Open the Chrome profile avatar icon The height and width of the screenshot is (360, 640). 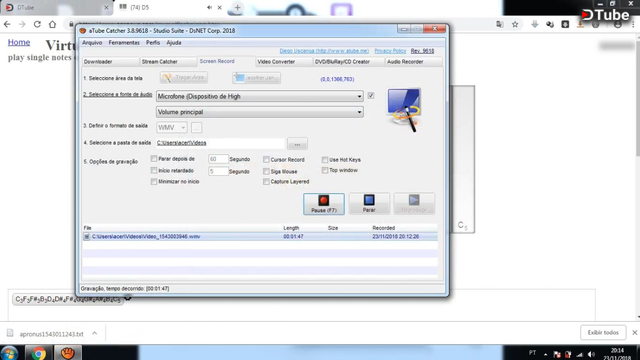tap(618, 25)
